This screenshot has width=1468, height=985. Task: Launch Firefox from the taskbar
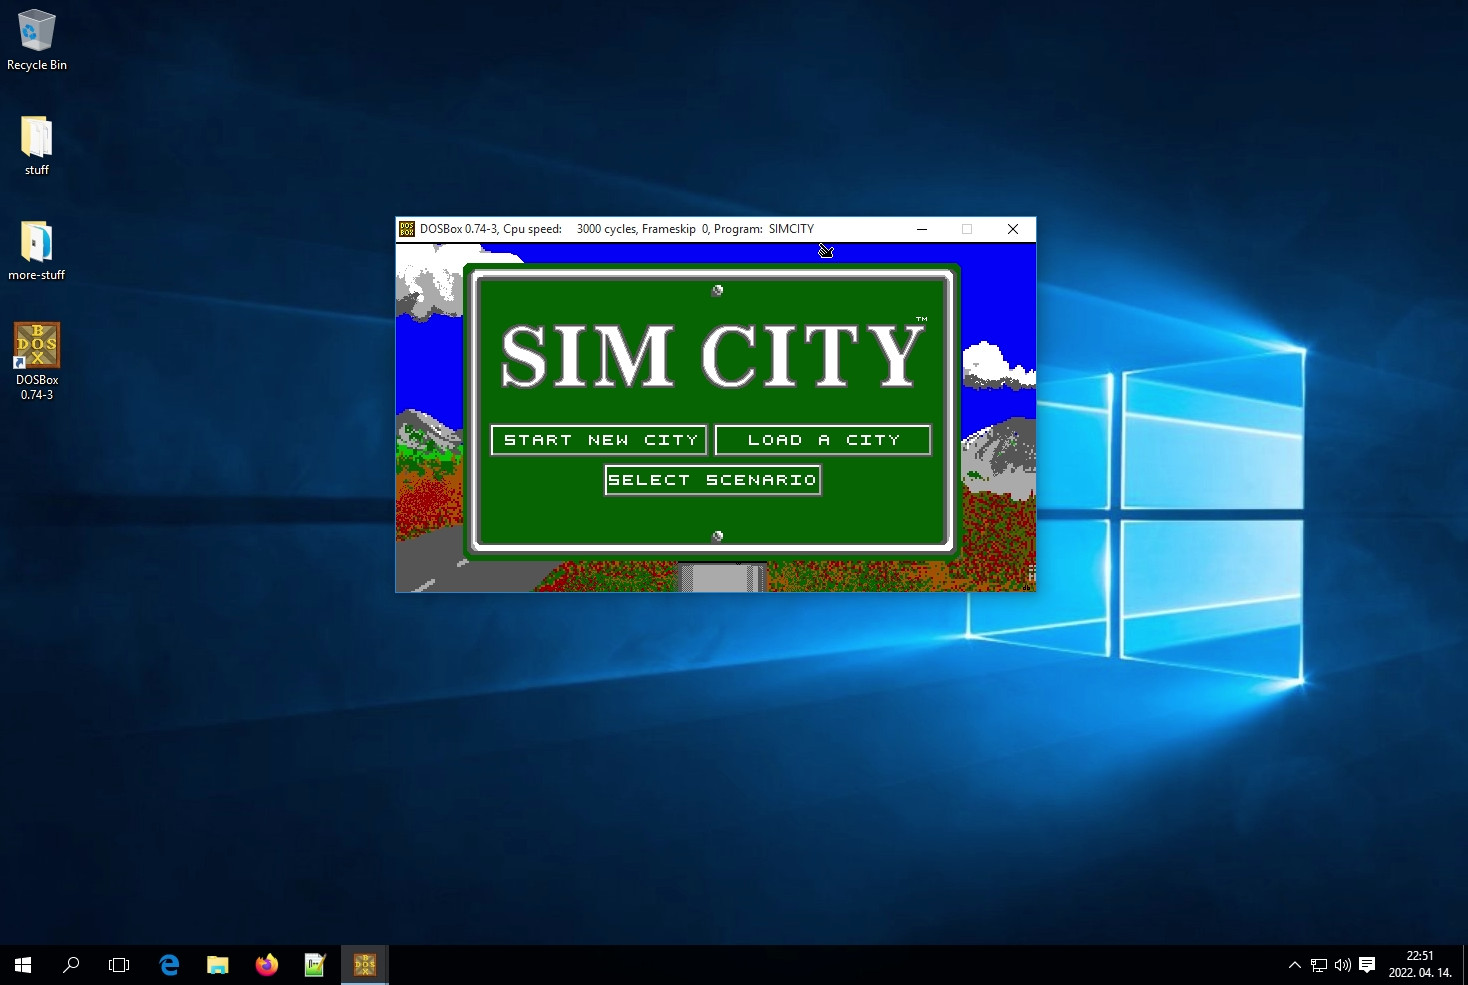267,965
